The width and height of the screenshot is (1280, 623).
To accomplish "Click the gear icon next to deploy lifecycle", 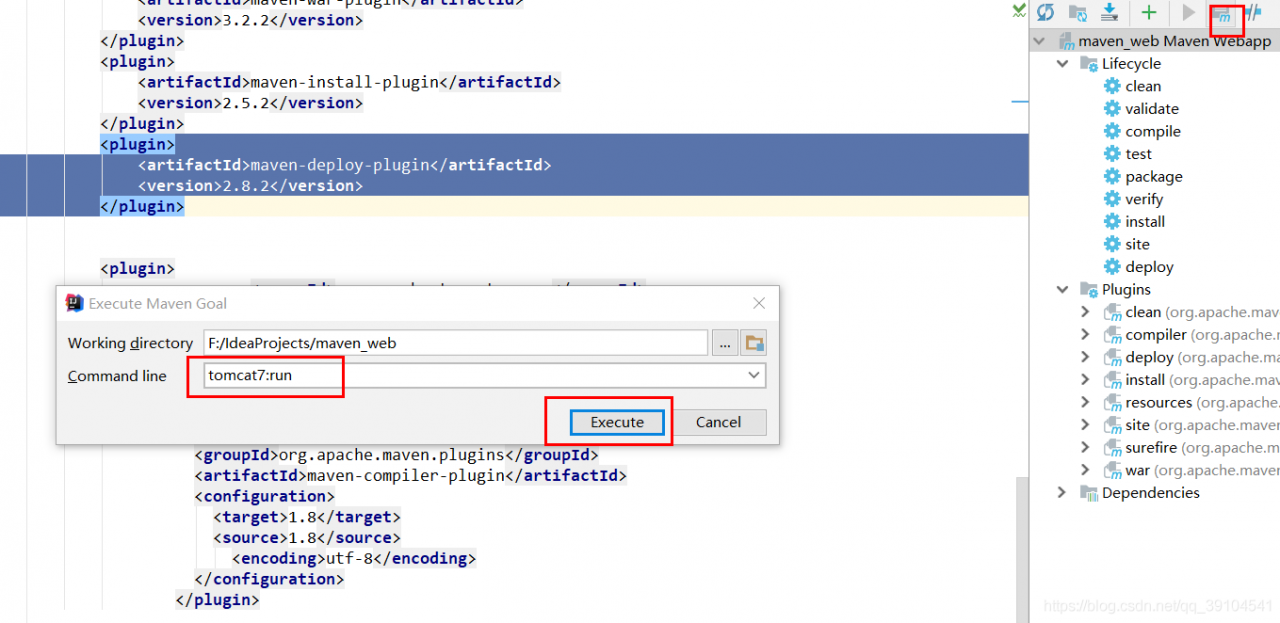I will 1112,267.
